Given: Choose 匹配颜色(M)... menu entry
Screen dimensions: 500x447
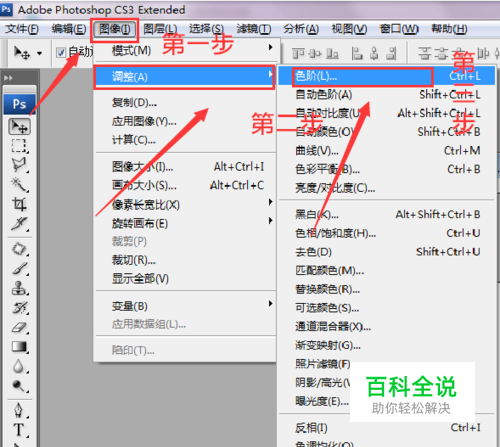Looking at the screenshot, I should [x=387, y=270].
